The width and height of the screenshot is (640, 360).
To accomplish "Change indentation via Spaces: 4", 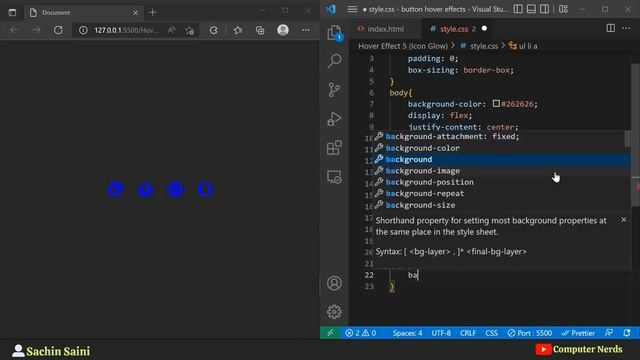I will pyautogui.click(x=407, y=333).
